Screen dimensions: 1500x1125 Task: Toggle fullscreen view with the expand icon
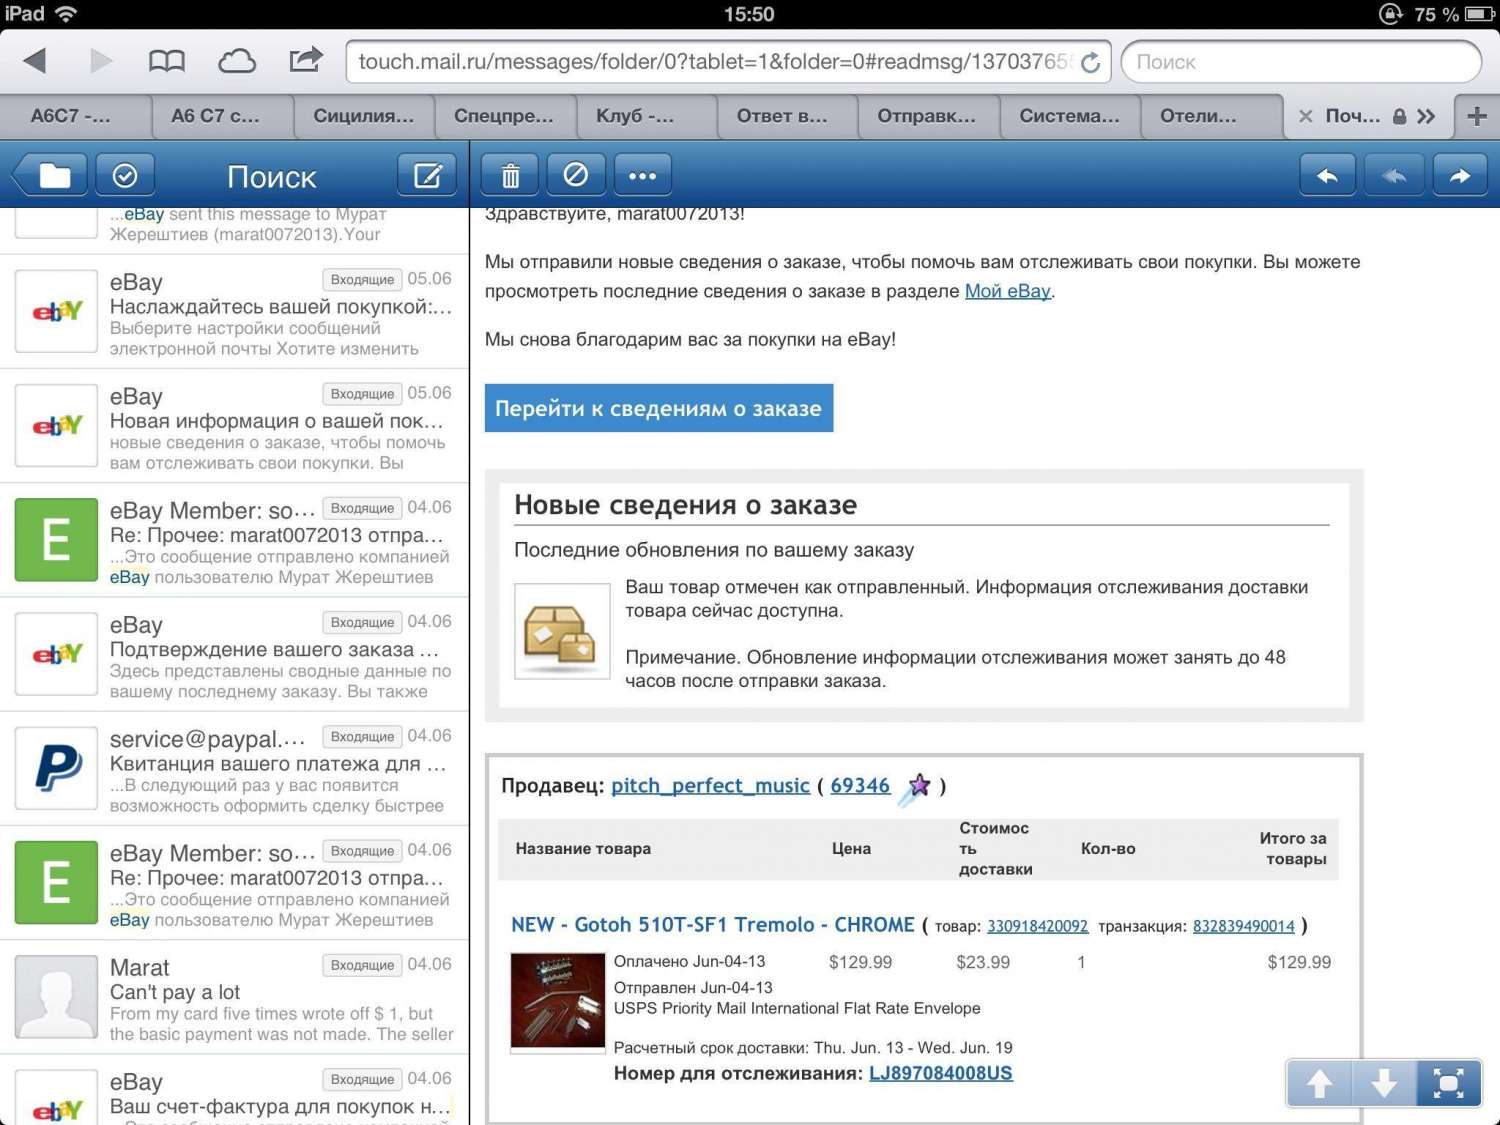[1448, 1083]
